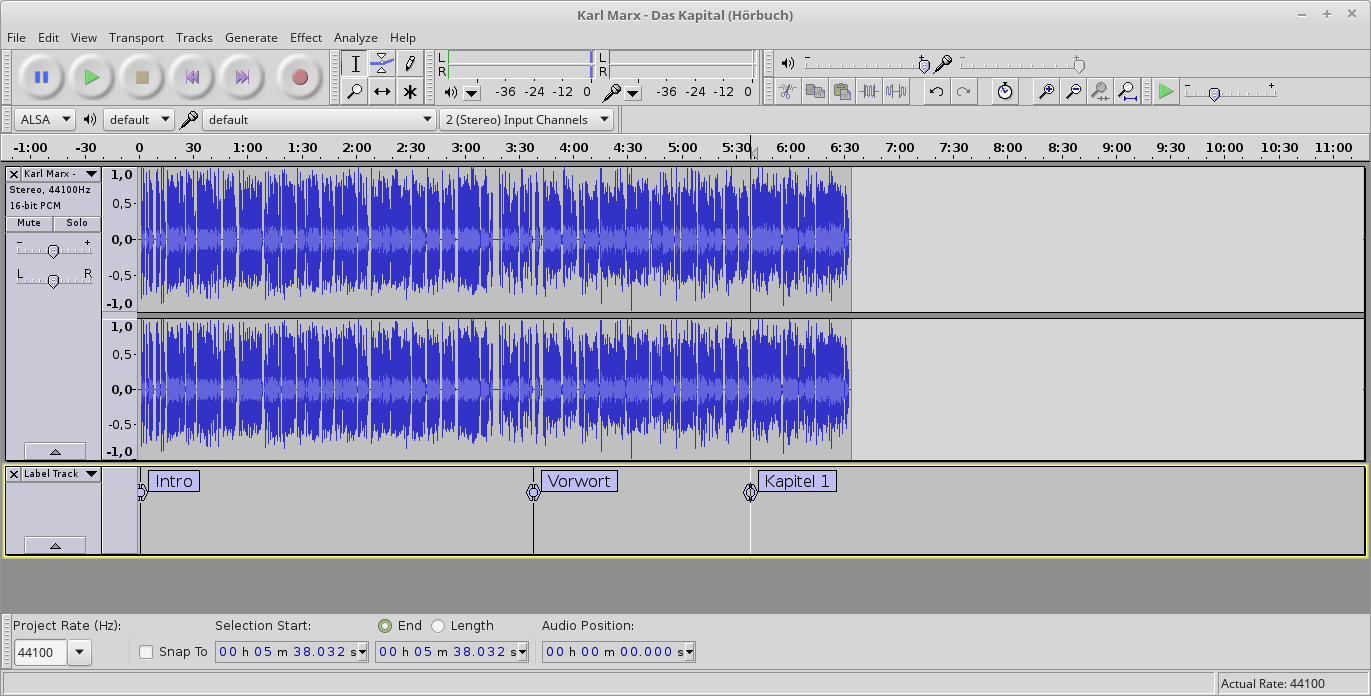Viewport: 1371px width, 696px height.
Task: Choose the Time Shift tool
Action: pyautogui.click(x=382, y=92)
